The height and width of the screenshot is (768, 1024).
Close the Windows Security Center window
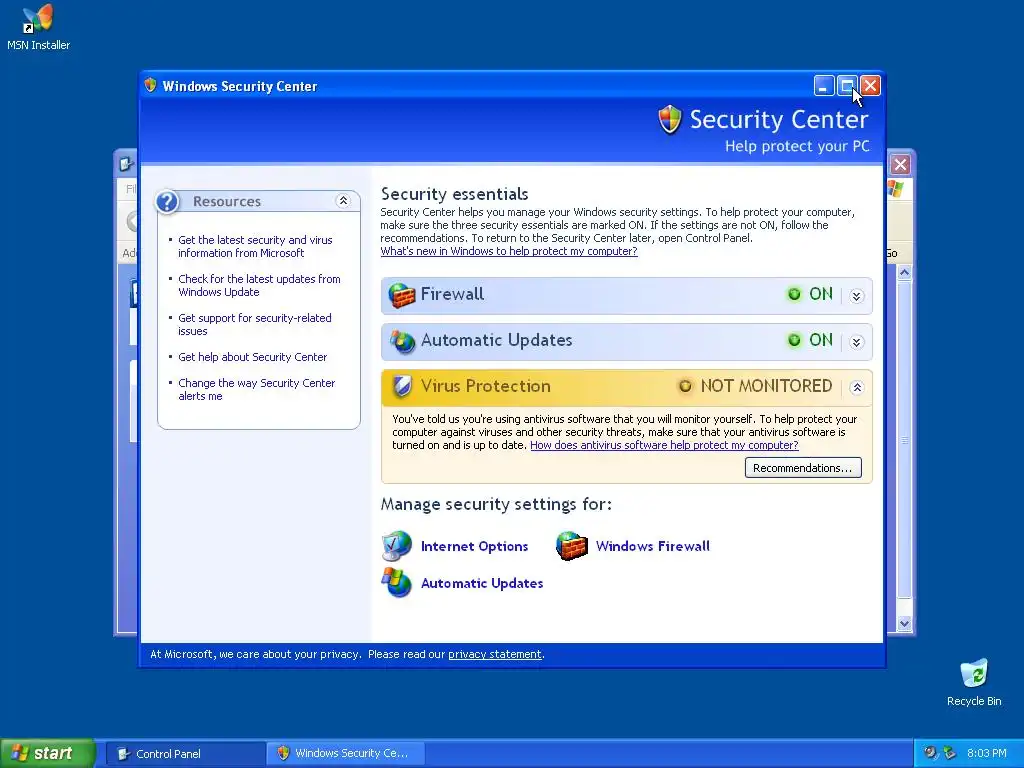pos(870,86)
